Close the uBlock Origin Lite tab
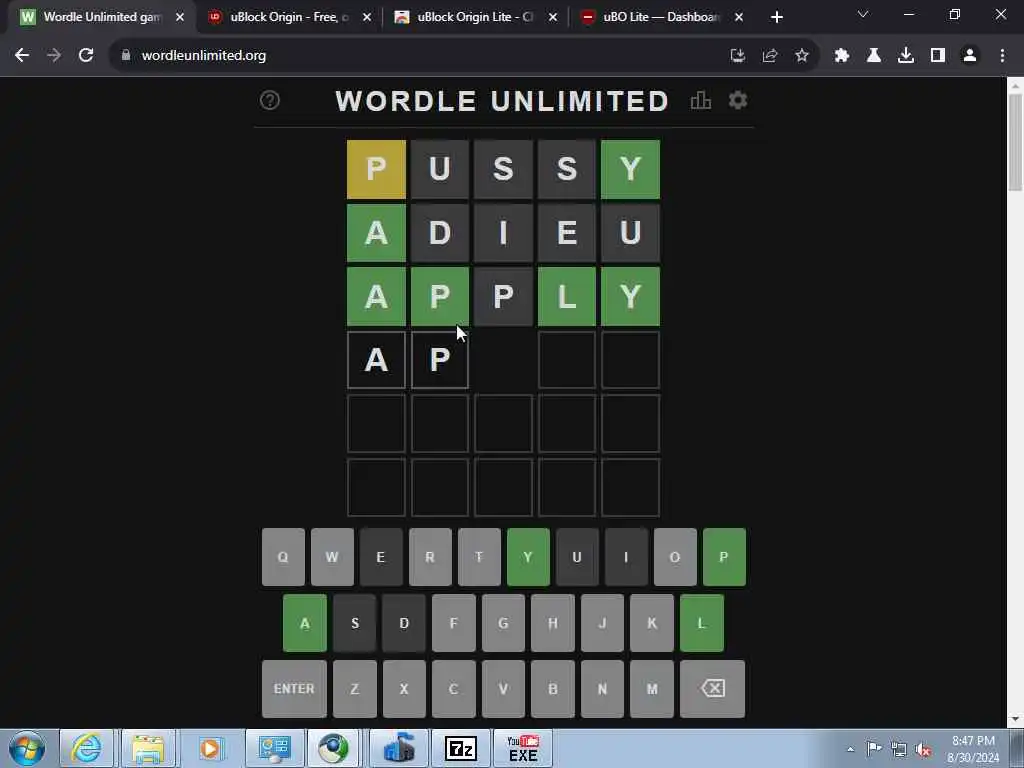 pos(553,17)
